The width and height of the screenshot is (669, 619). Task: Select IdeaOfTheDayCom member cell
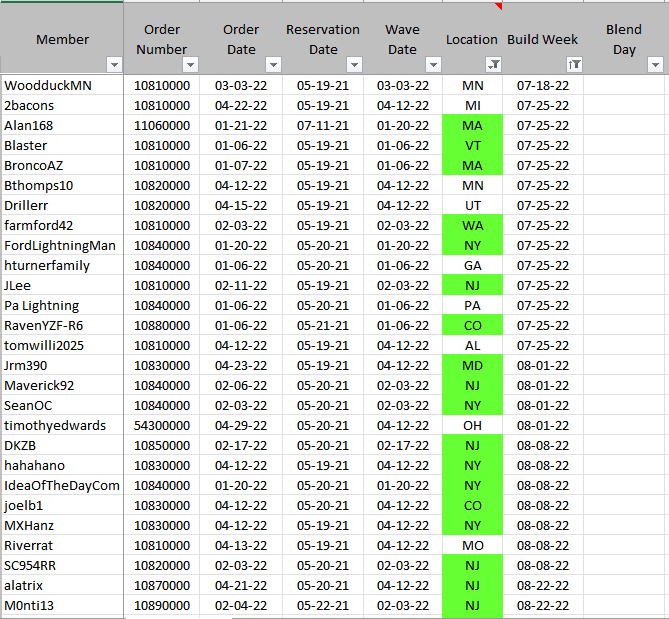pyautogui.click(x=62, y=486)
